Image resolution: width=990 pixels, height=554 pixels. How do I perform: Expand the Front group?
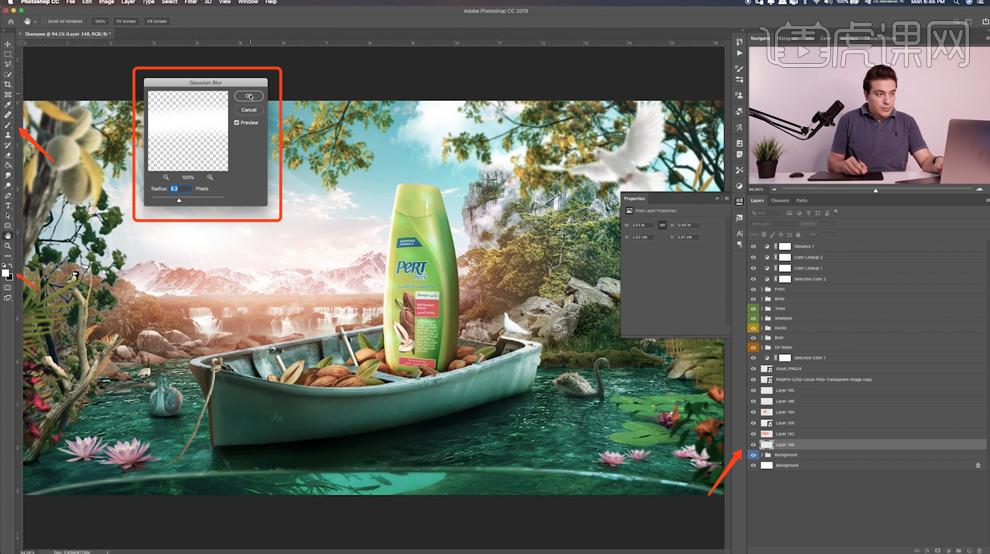pyautogui.click(x=762, y=289)
